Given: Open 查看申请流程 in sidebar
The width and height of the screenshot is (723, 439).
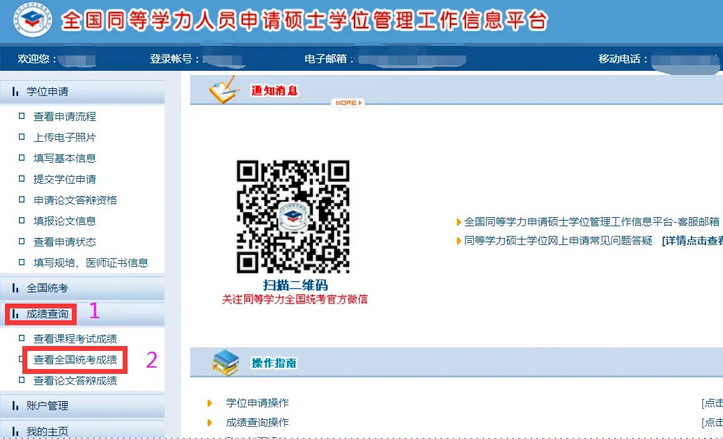Looking at the screenshot, I should pos(65,117).
